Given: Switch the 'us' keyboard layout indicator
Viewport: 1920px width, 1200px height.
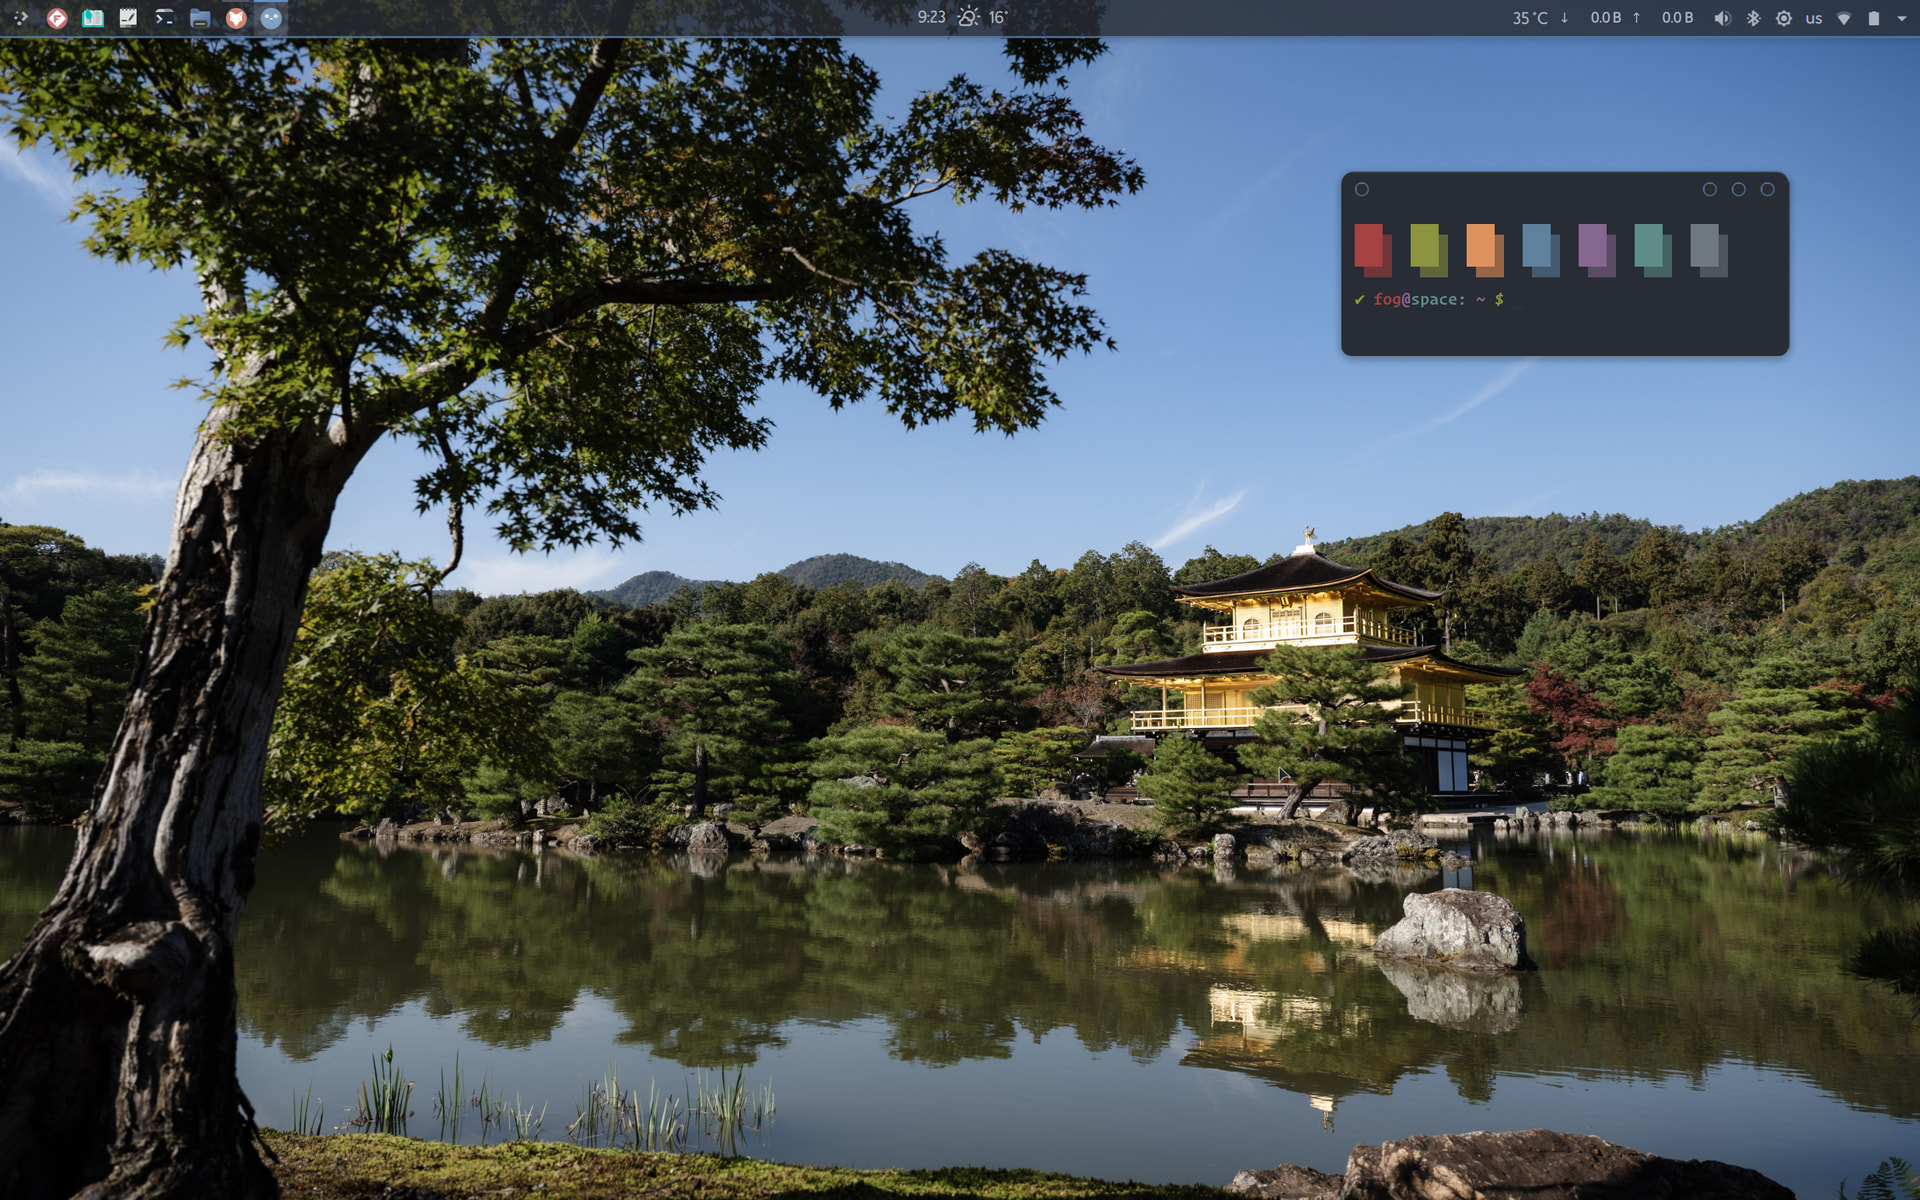Looking at the screenshot, I should pyautogui.click(x=1813, y=18).
